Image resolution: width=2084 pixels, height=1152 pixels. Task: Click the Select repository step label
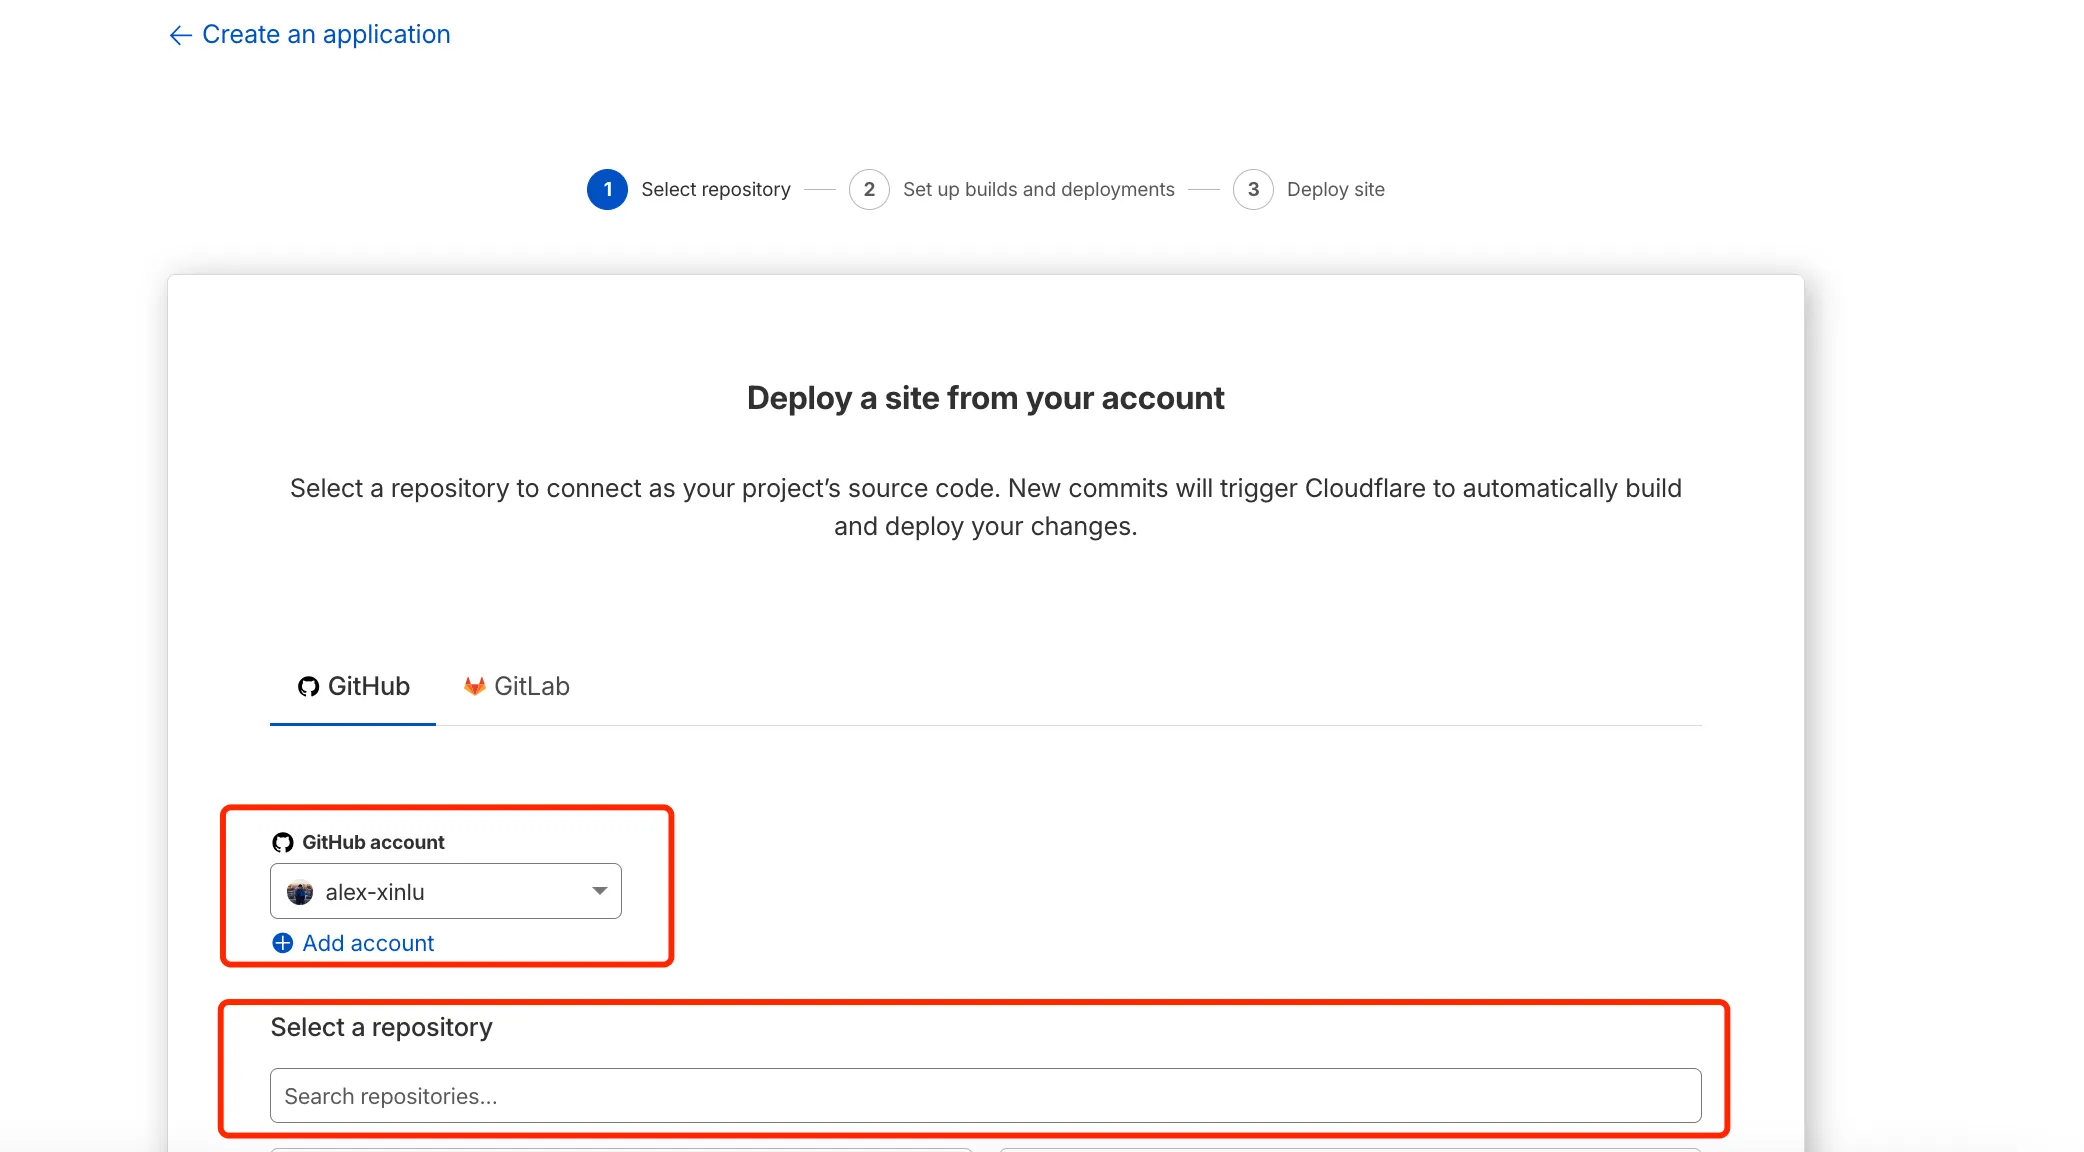716,189
